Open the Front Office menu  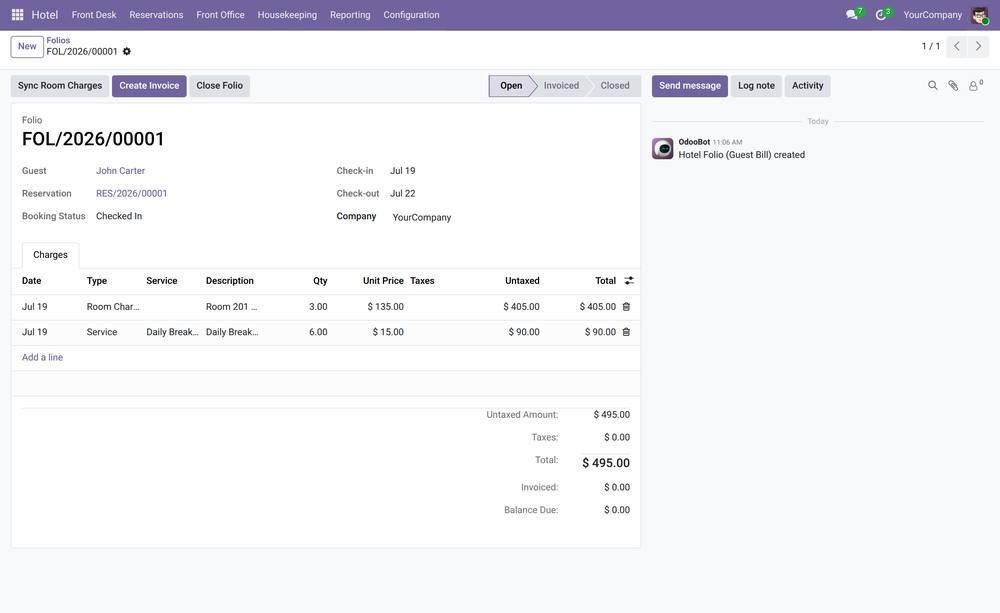[x=220, y=15]
